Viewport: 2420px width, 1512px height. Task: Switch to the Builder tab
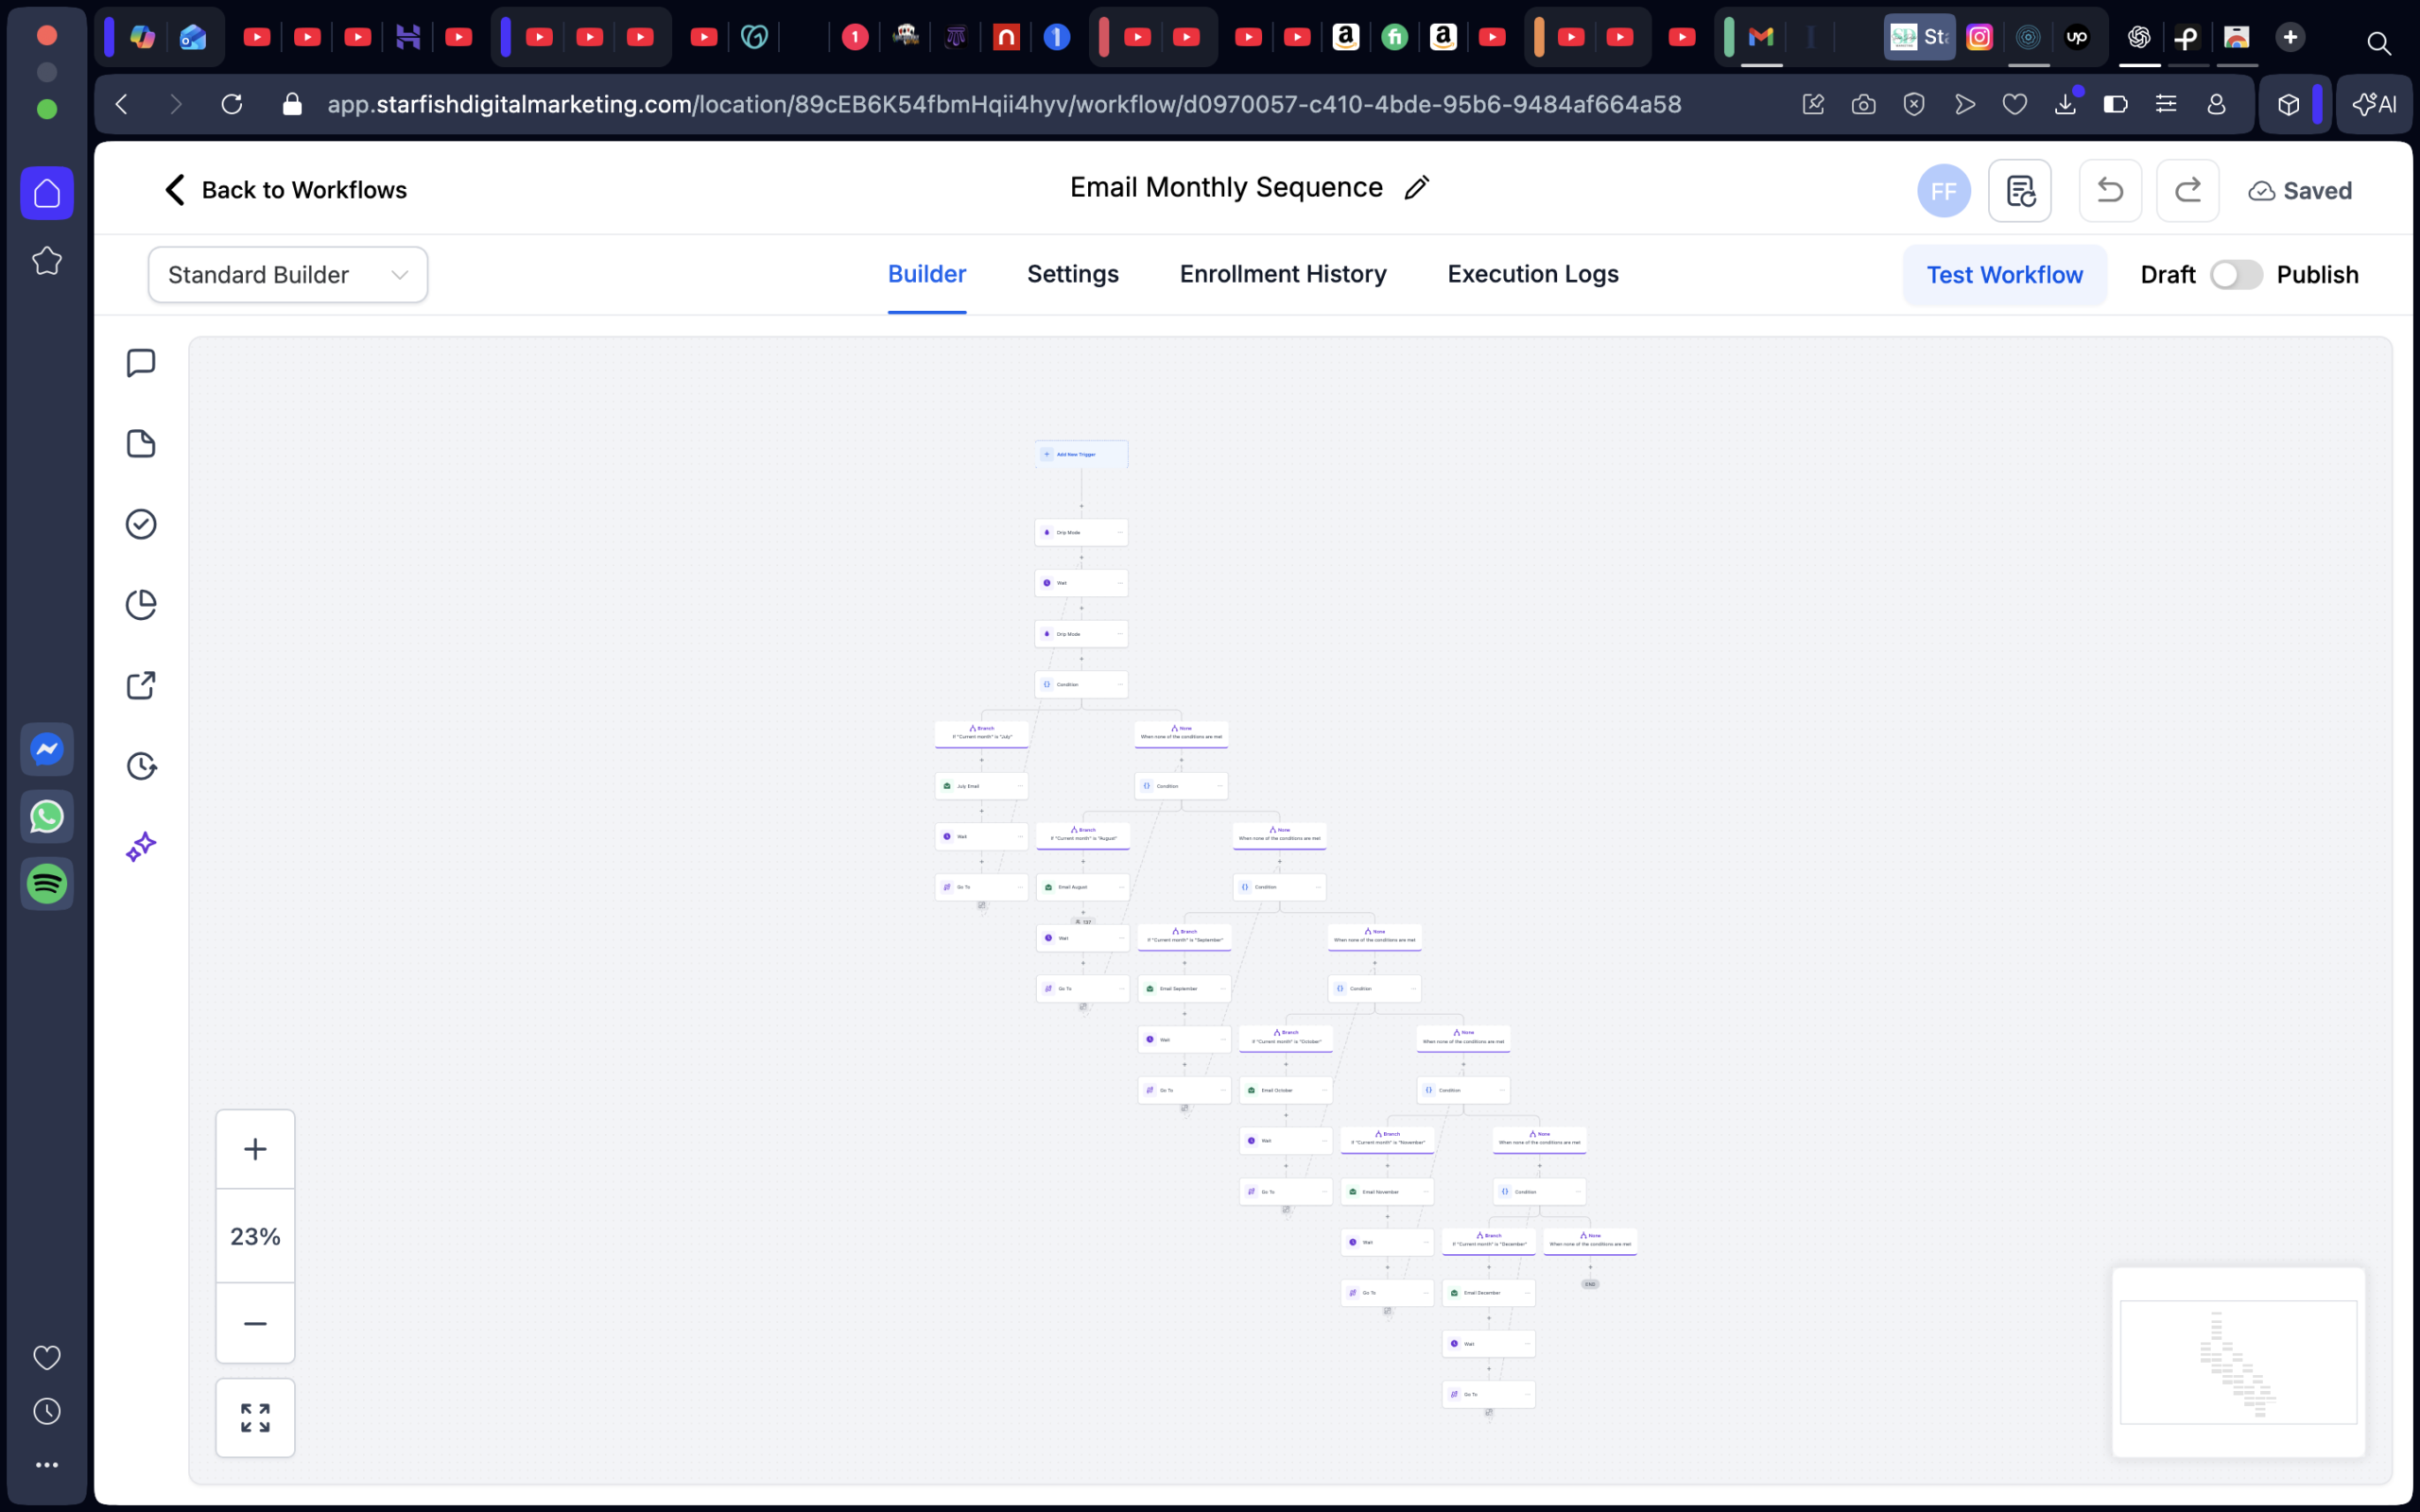click(x=926, y=274)
